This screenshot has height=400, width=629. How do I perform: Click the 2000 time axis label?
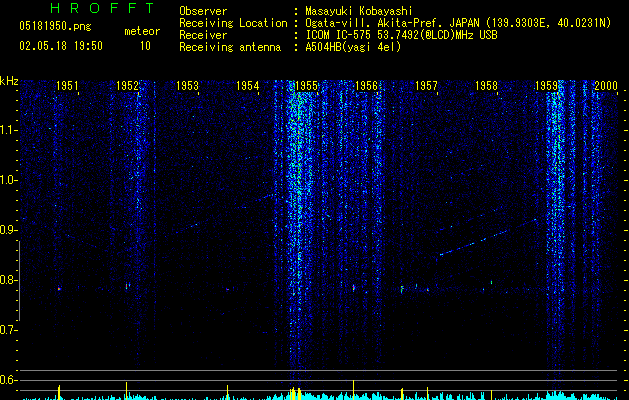point(606,85)
